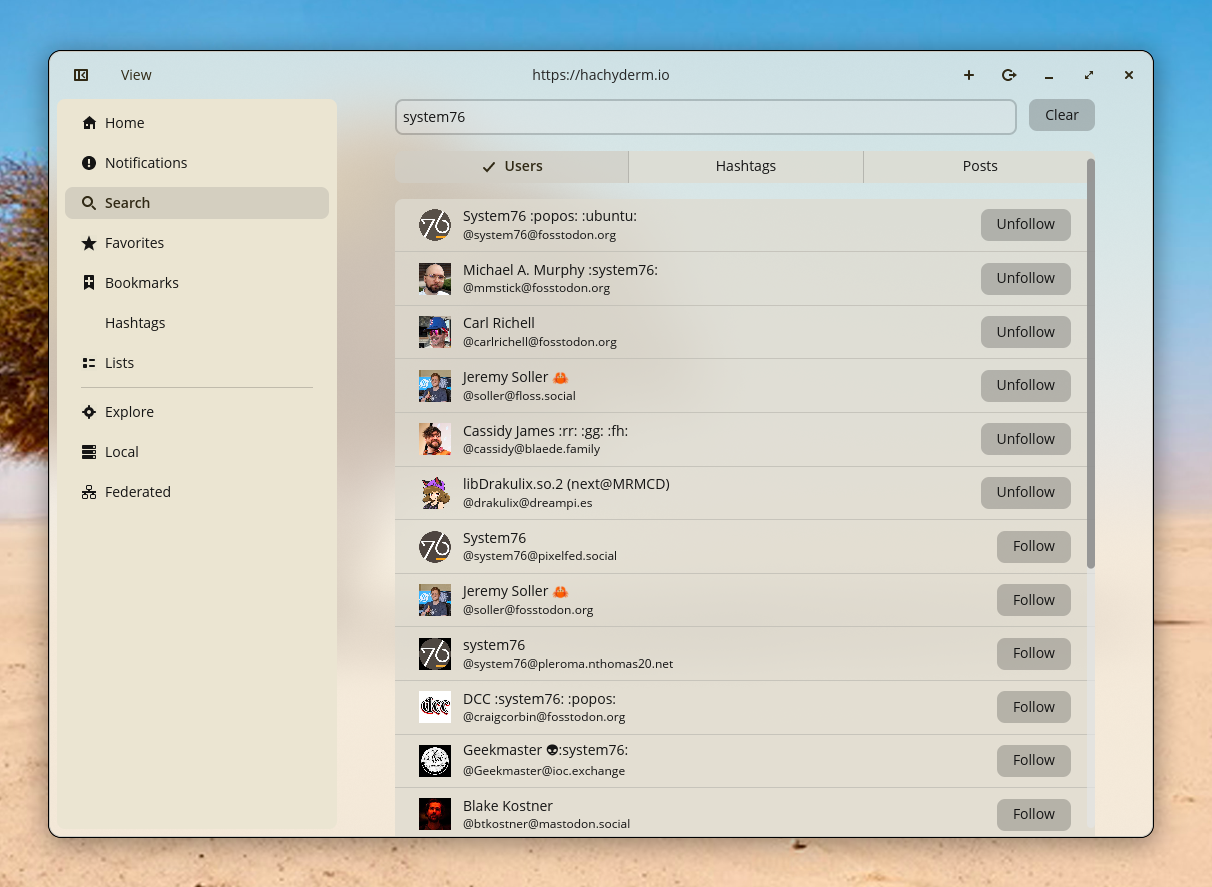Open the View menu
The height and width of the screenshot is (887, 1212).
click(x=136, y=75)
